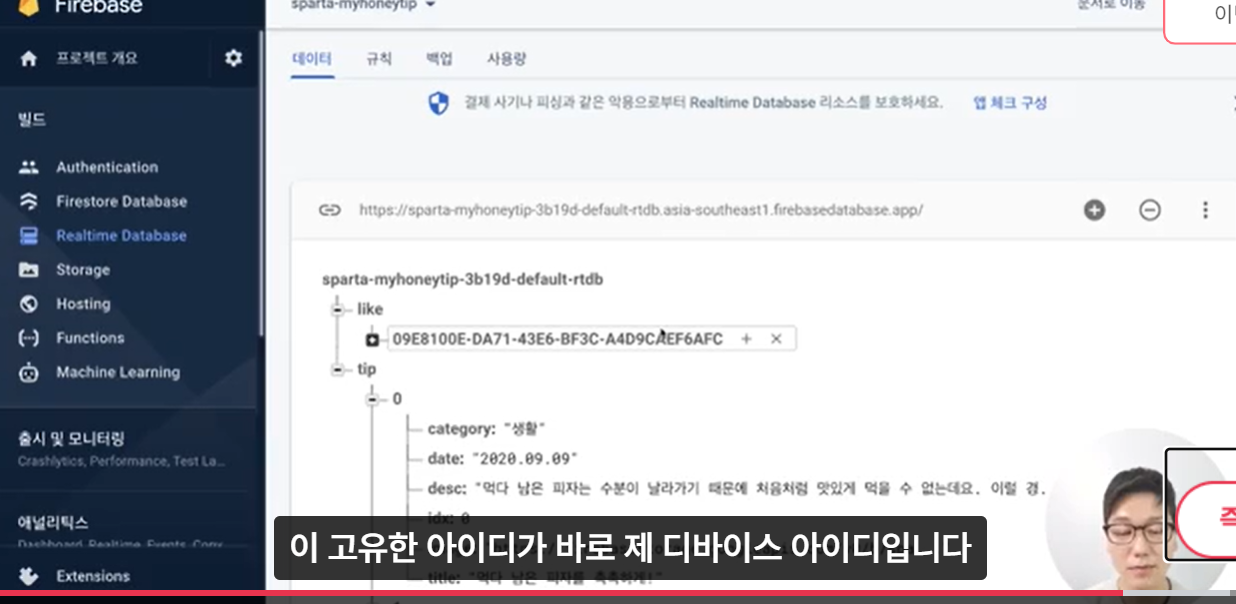Open Firestore Database in sidebar
Viewport: 1236px width, 604px height.
tap(121, 201)
